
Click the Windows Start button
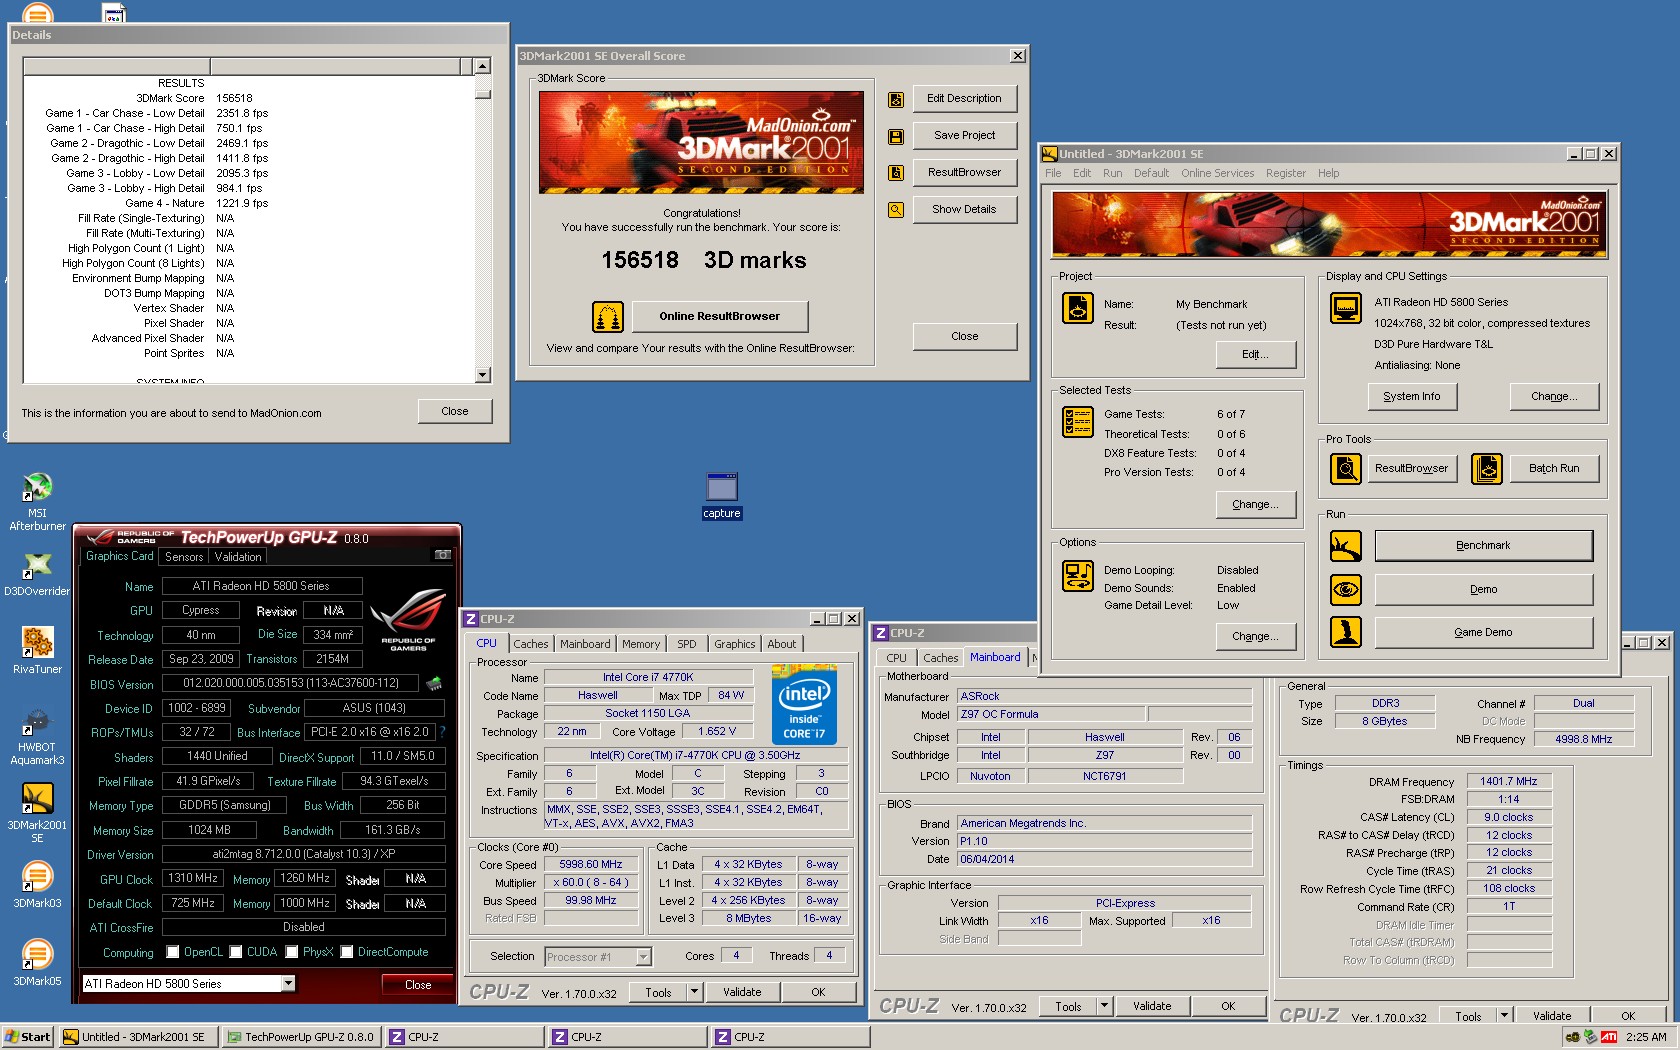[28, 1037]
